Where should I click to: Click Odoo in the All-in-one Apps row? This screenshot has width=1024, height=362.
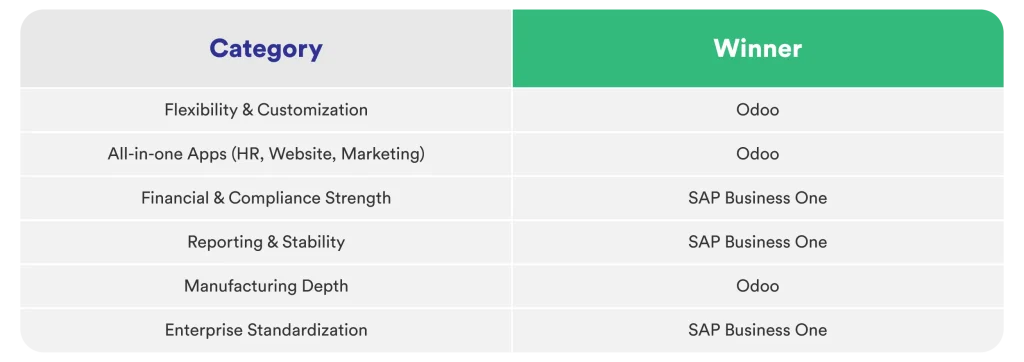[x=758, y=154]
